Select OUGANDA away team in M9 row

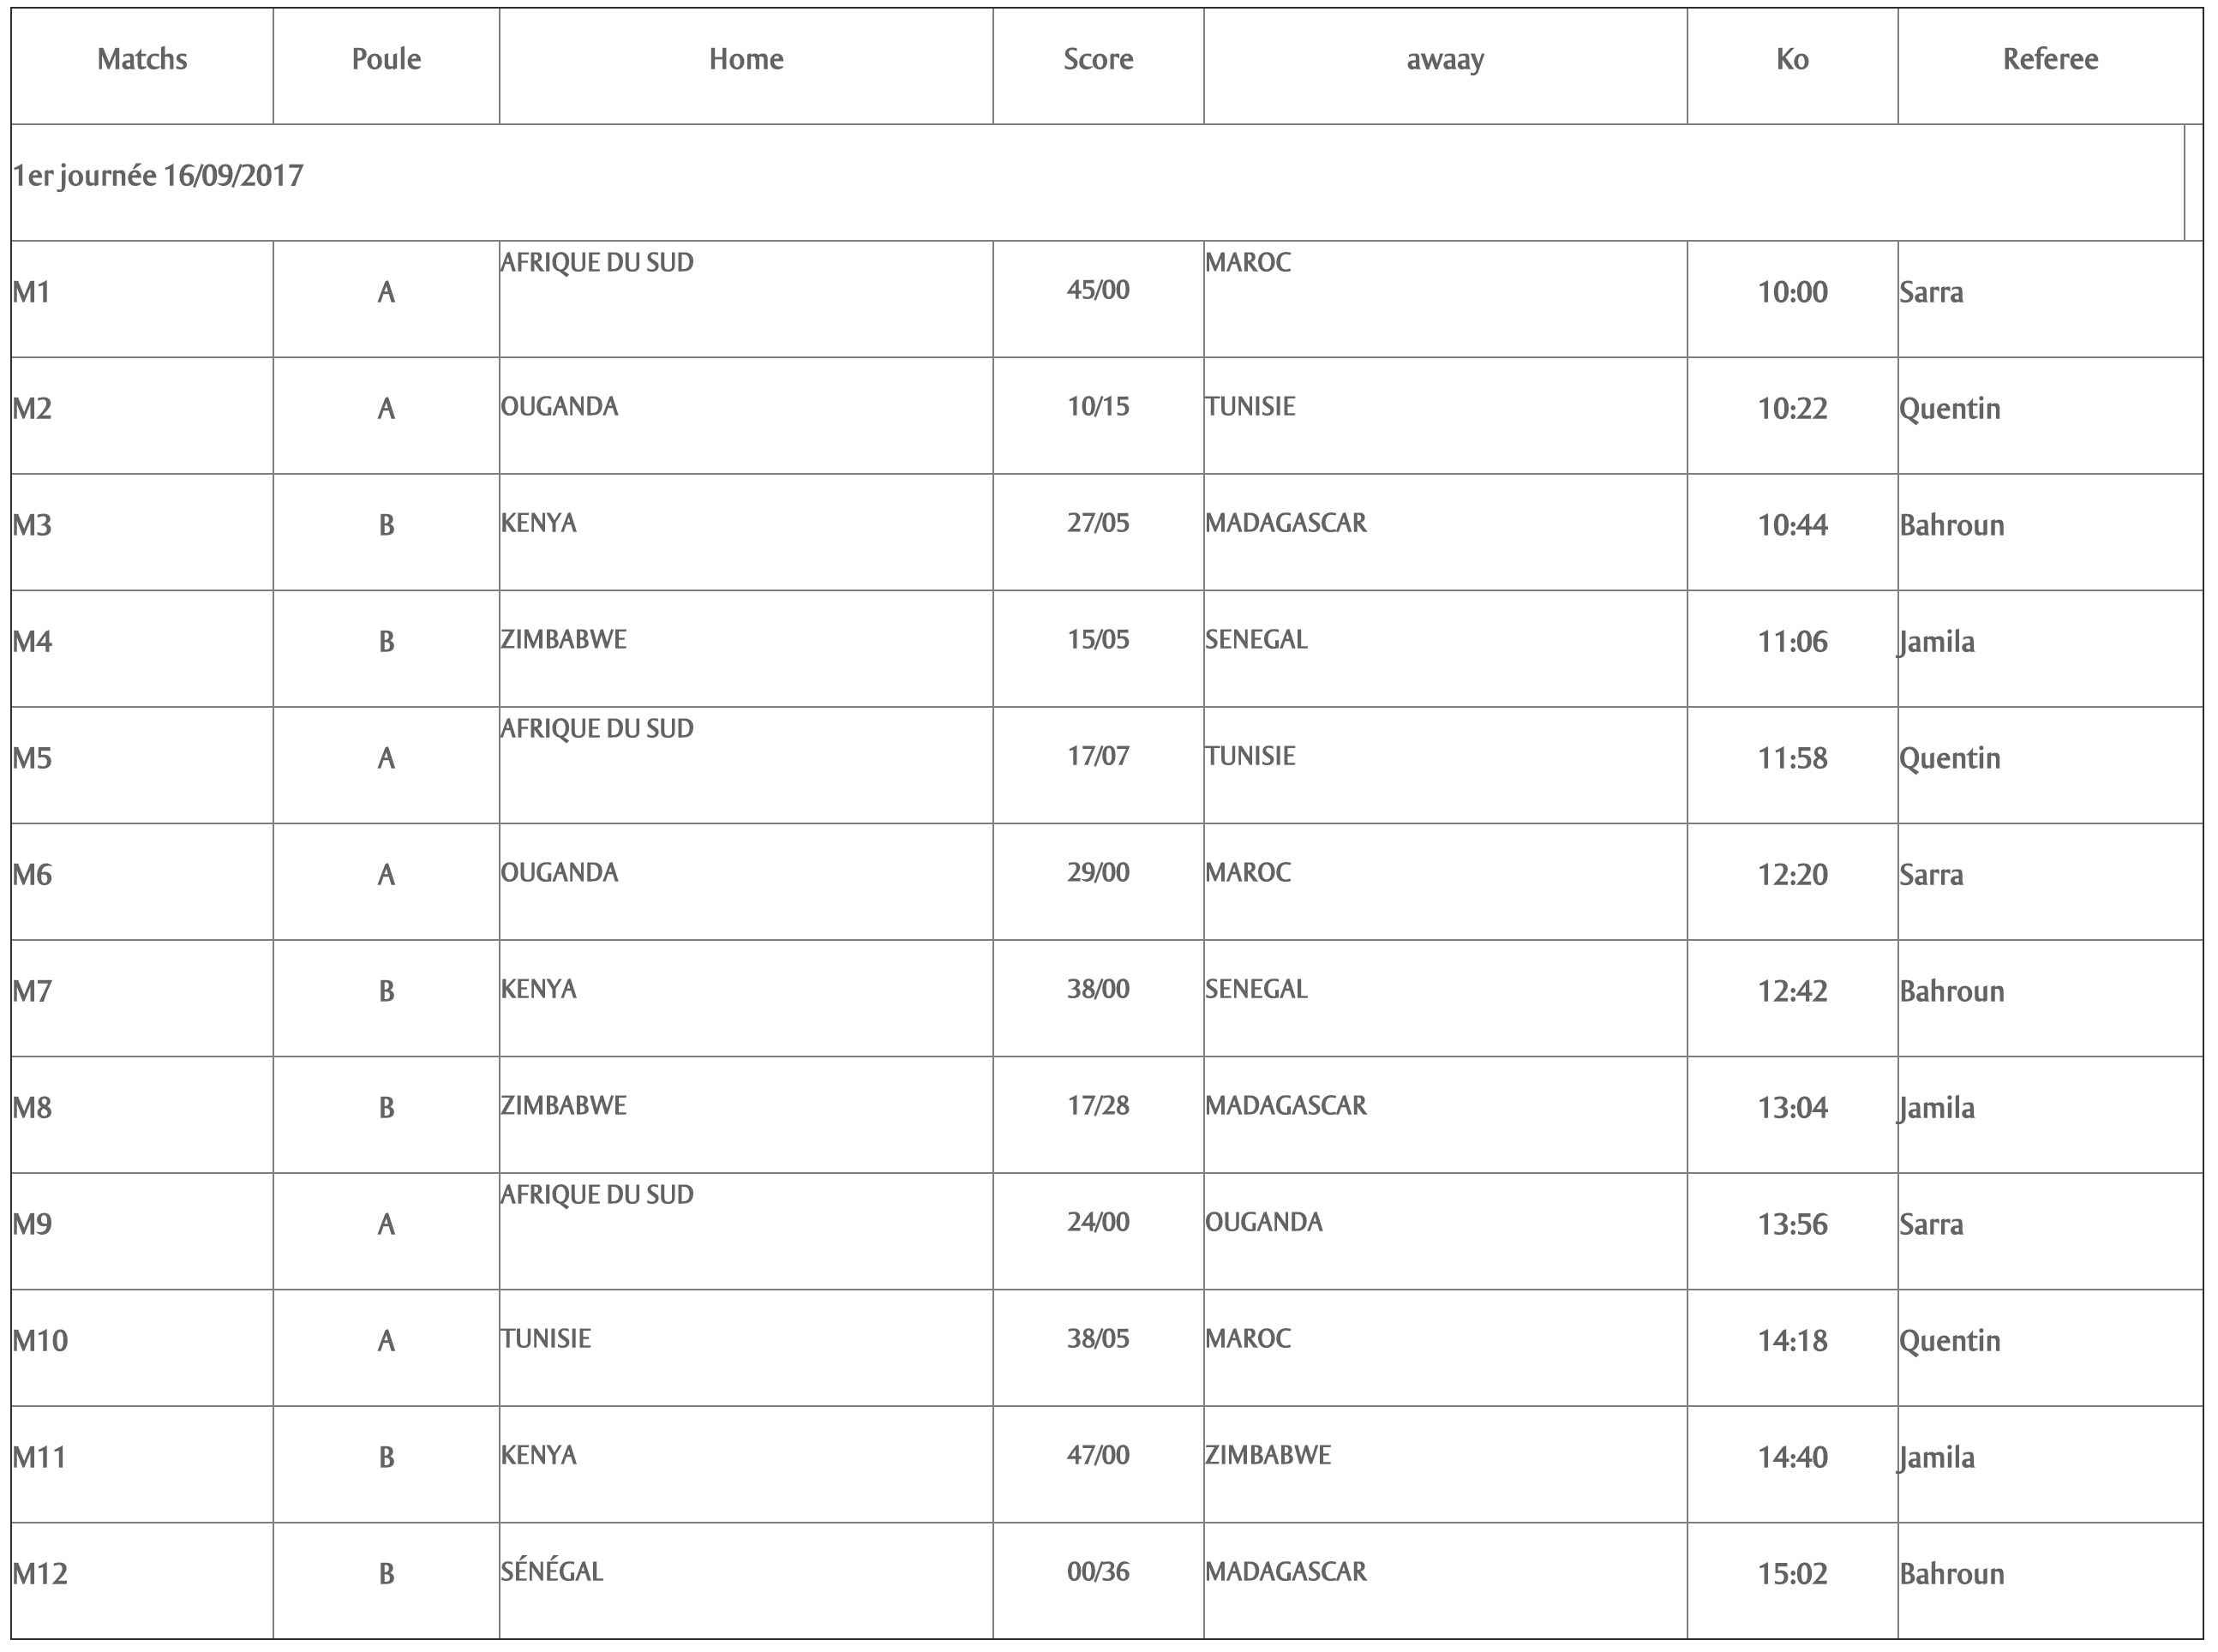(x=1264, y=1222)
